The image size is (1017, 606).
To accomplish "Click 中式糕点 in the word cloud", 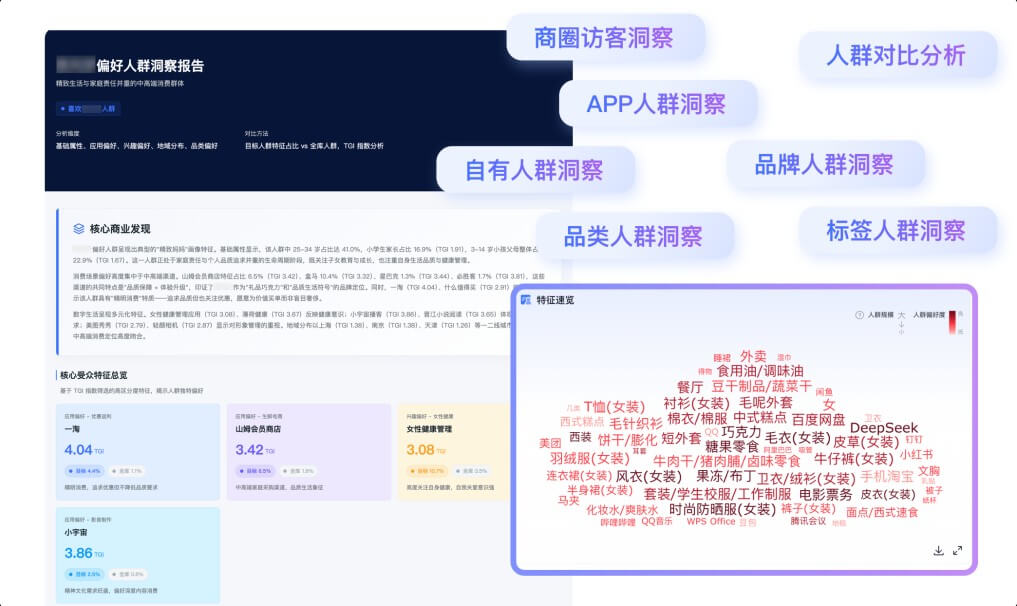I will click(760, 418).
